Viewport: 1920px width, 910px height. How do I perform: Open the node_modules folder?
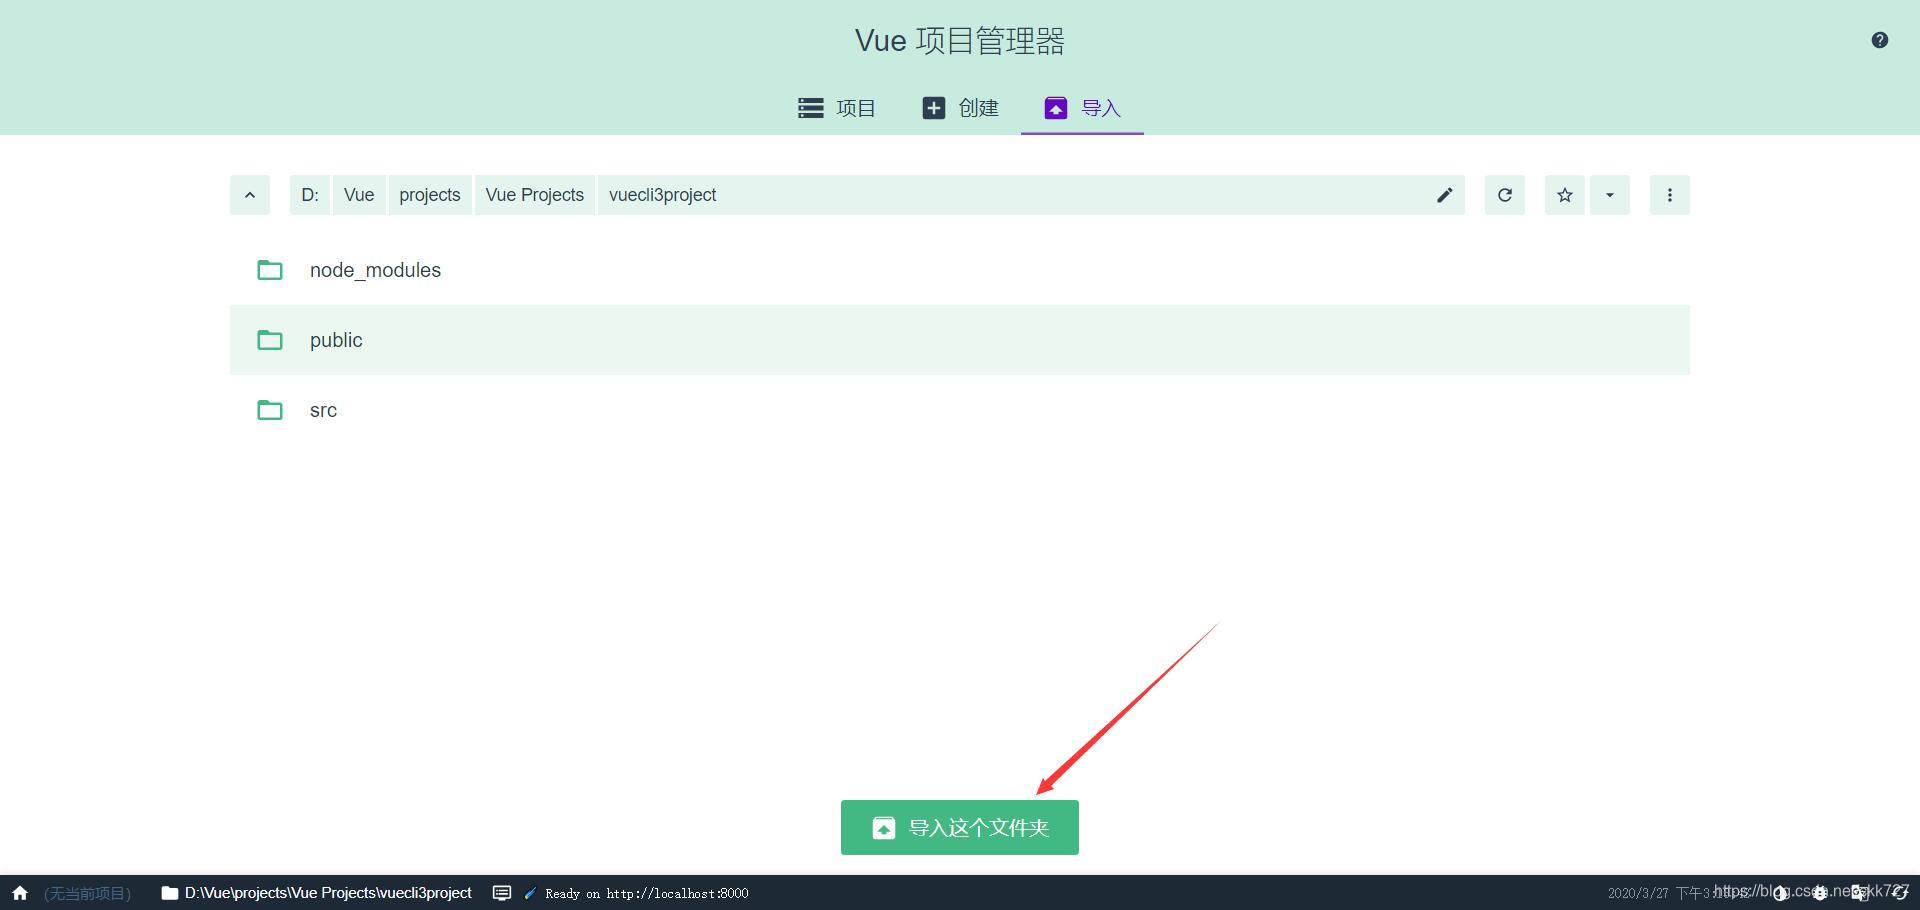click(960, 270)
